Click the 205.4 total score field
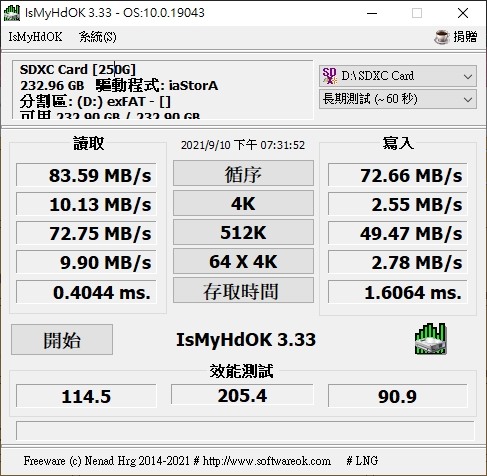The height and width of the screenshot is (476, 487). (242, 395)
